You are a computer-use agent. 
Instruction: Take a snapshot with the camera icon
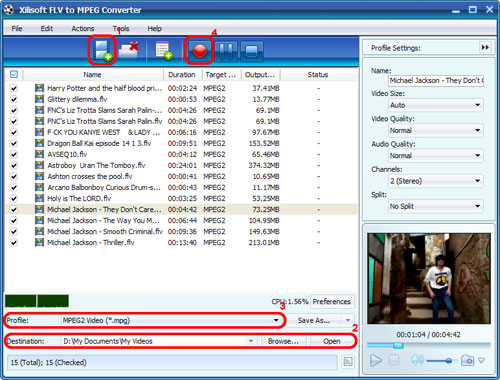coord(467,360)
